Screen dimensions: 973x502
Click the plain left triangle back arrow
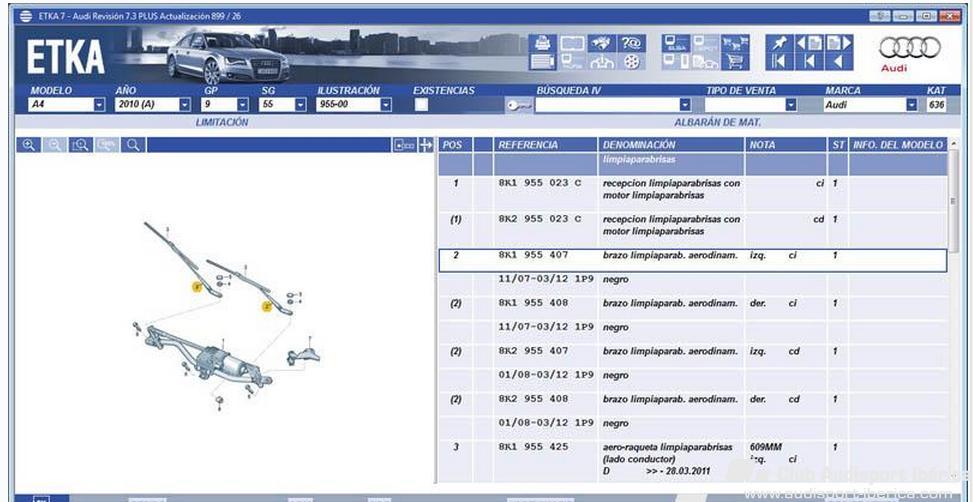tap(839, 61)
